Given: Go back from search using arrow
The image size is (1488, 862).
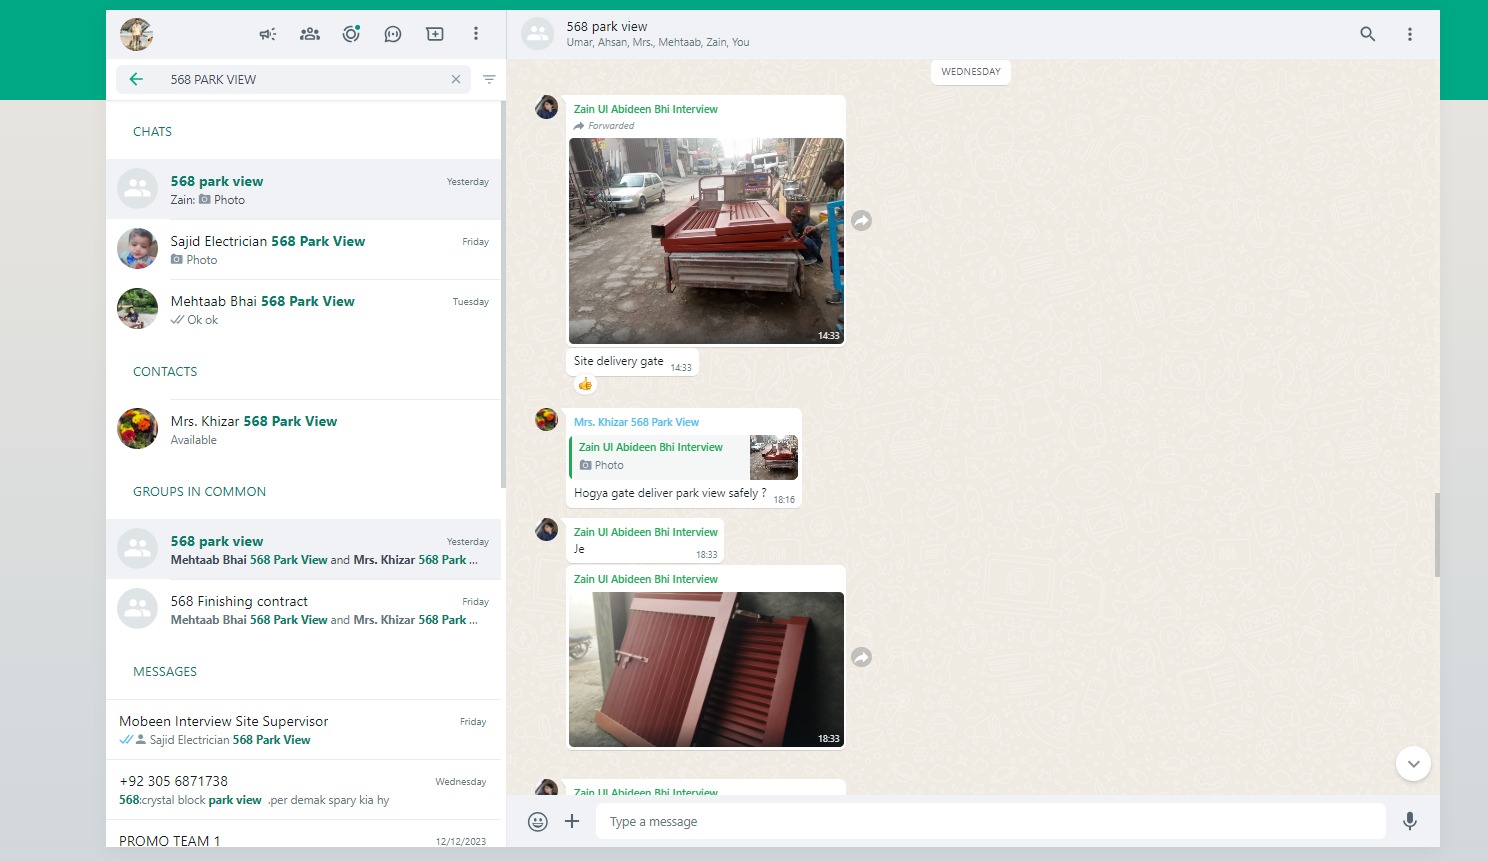Looking at the screenshot, I should 137,79.
